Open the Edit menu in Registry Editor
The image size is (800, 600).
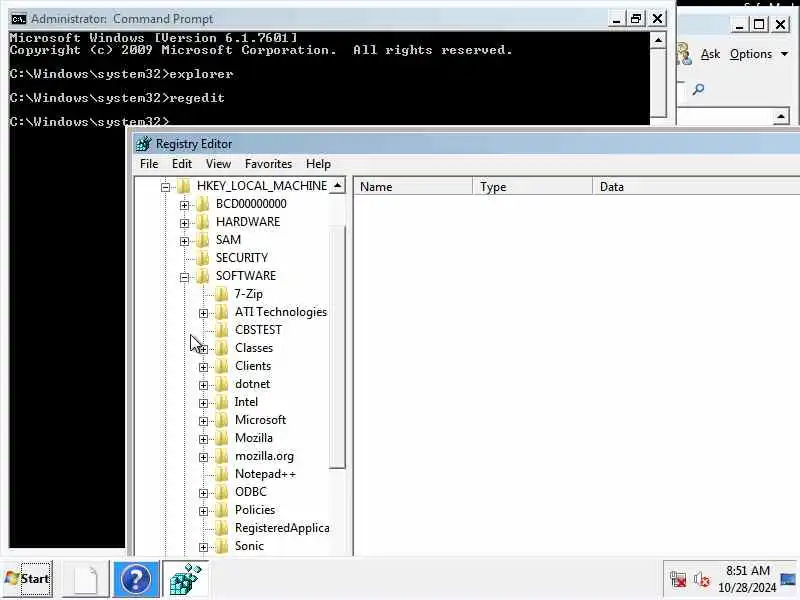[182, 164]
